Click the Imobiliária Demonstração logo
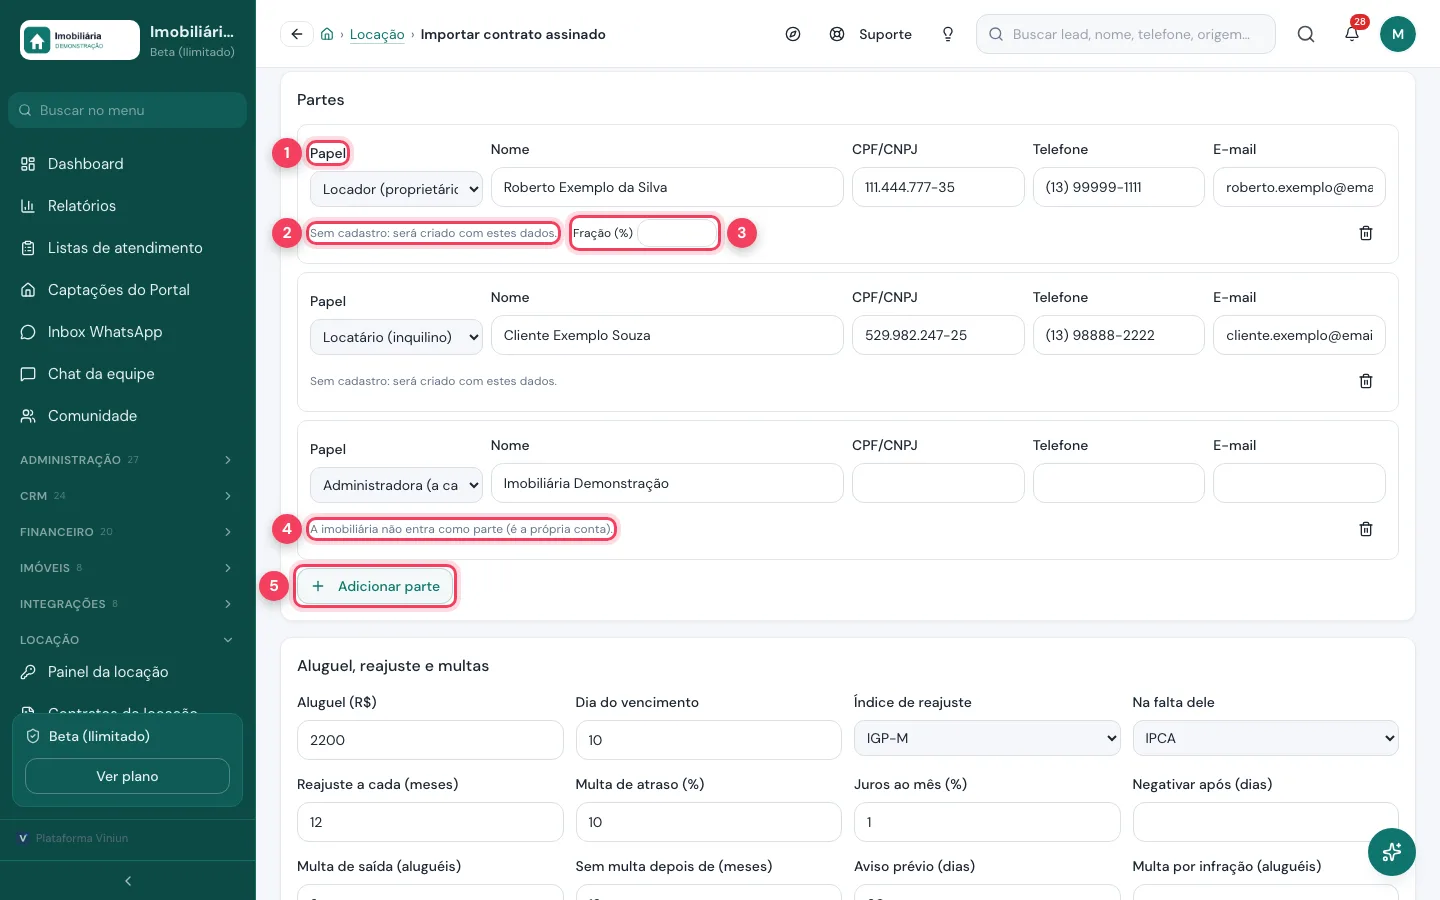 pos(80,40)
